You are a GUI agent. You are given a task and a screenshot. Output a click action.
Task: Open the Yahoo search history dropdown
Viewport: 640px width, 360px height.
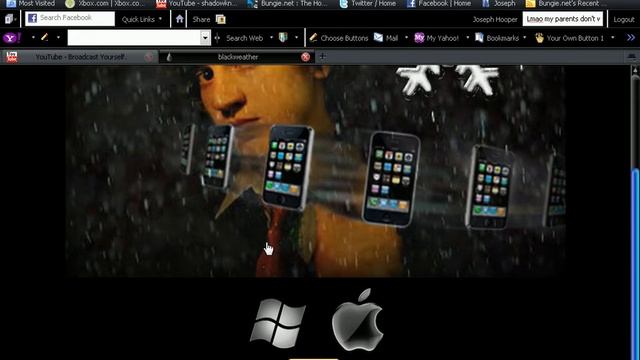point(205,38)
